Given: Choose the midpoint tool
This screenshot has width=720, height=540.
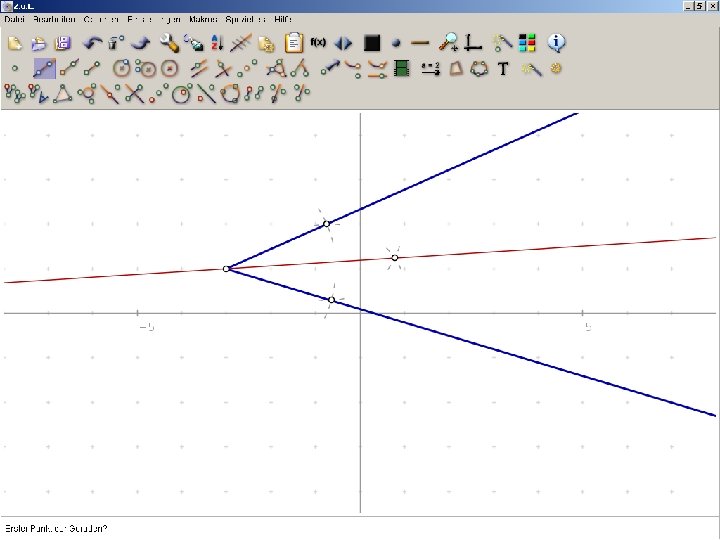Looking at the screenshot, I should point(247,68).
